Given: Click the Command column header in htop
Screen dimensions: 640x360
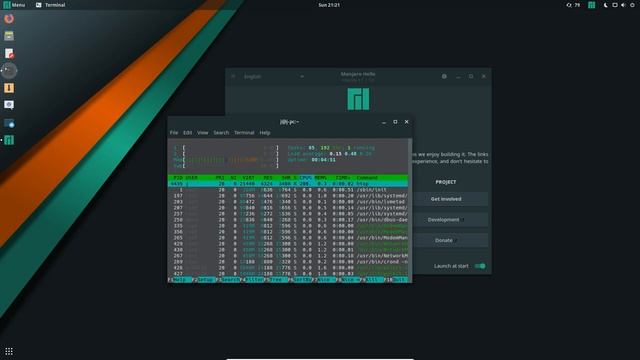Looking at the screenshot, I should click(x=367, y=178).
